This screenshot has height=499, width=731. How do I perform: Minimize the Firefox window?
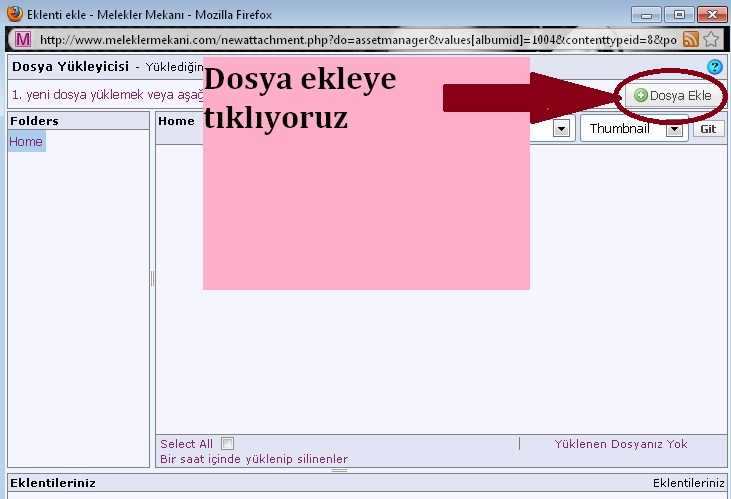646,15
